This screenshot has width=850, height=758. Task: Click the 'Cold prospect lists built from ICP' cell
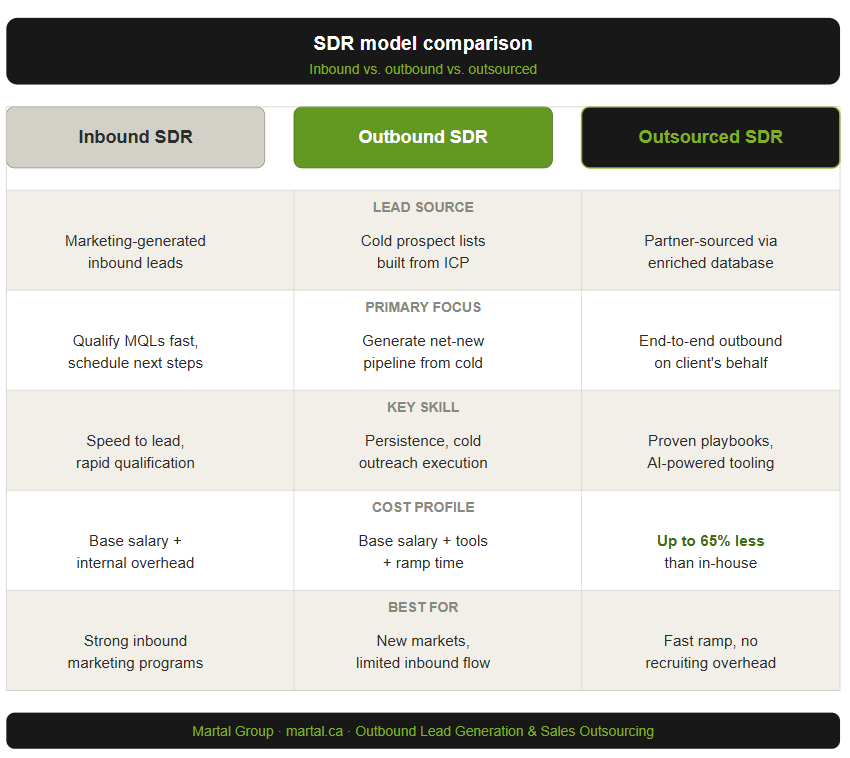coord(422,252)
